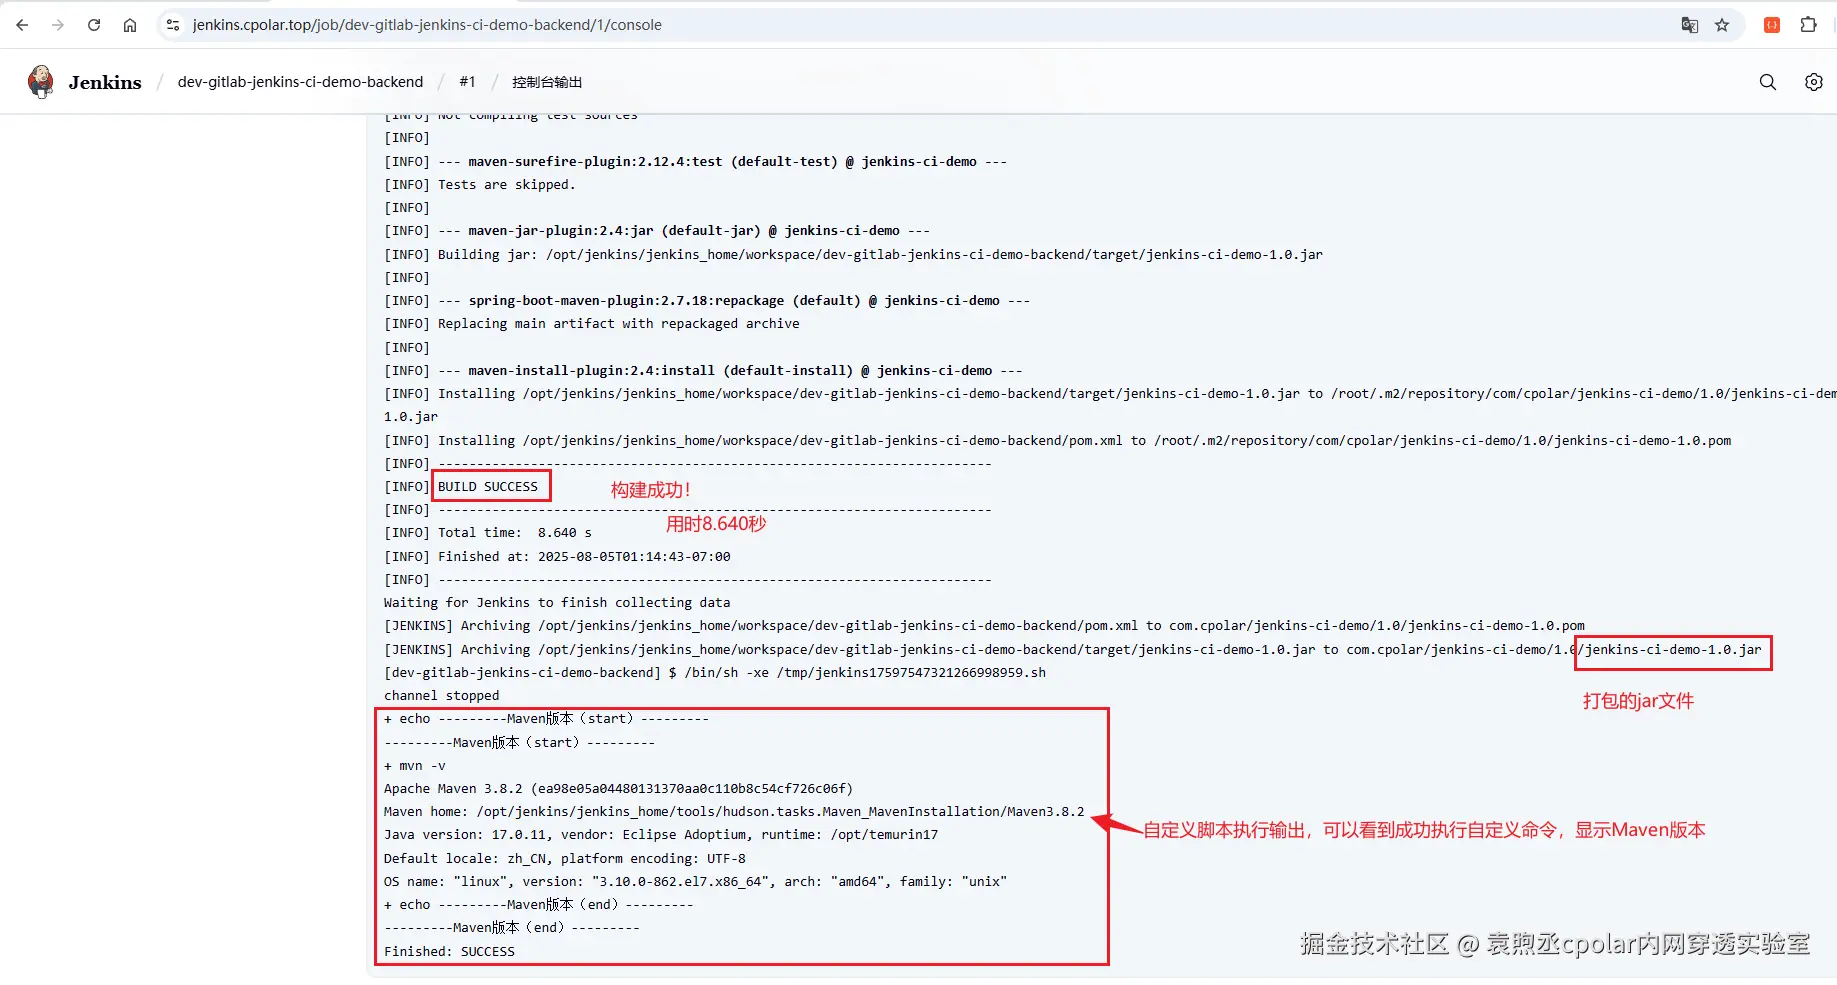Screen dimensions: 1837x985
Task: Click spring-boot-maven-plugin:2.7.18:repackage line
Action: point(707,301)
